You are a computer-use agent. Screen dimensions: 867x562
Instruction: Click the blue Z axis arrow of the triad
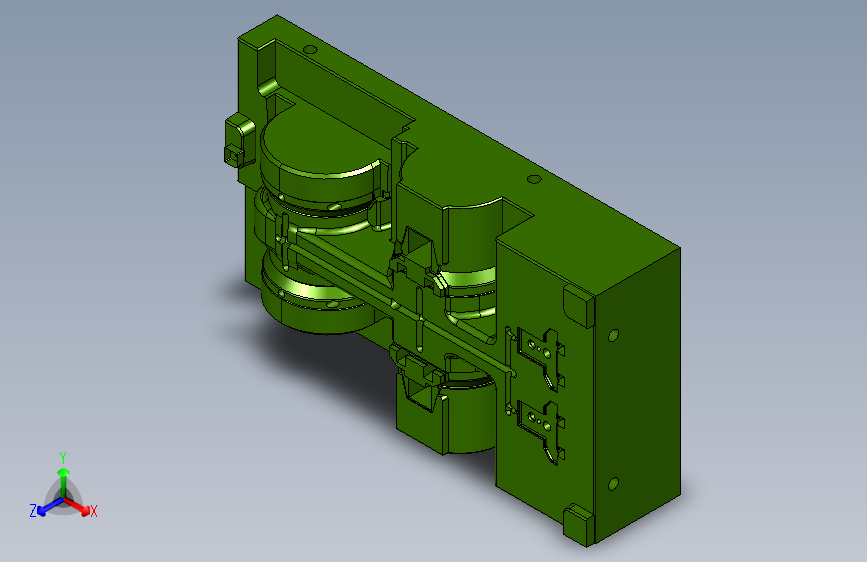coord(50,507)
